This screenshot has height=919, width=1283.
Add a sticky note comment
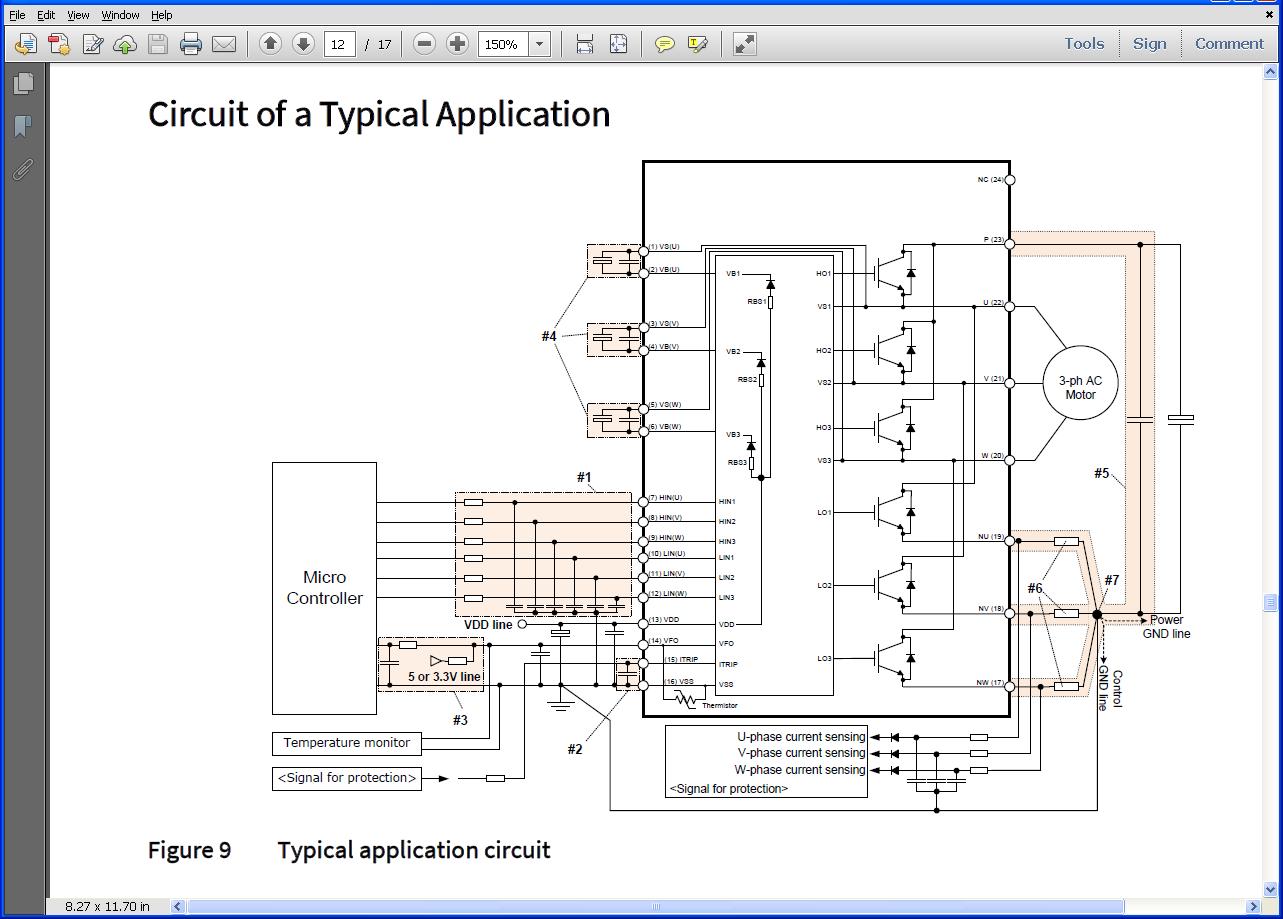[x=664, y=44]
